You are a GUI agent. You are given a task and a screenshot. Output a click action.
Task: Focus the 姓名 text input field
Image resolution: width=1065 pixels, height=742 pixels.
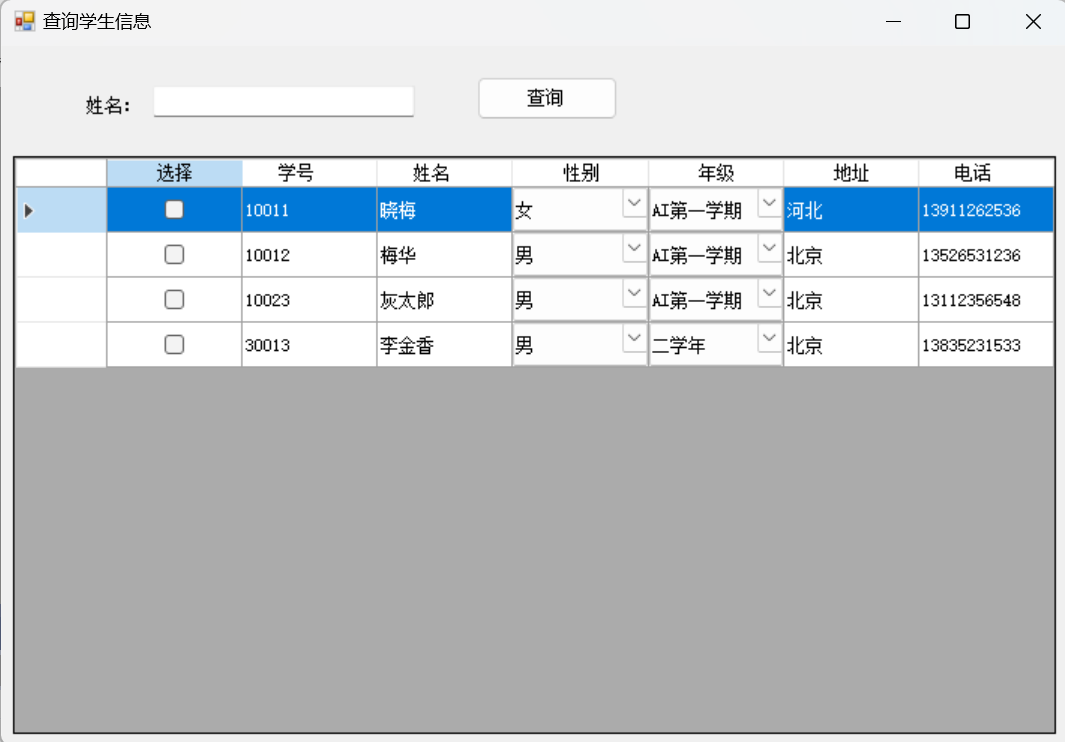pyautogui.click(x=283, y=101)
